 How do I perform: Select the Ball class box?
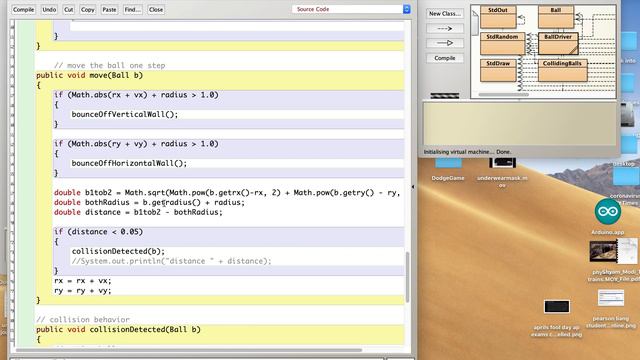pos(556,17)
